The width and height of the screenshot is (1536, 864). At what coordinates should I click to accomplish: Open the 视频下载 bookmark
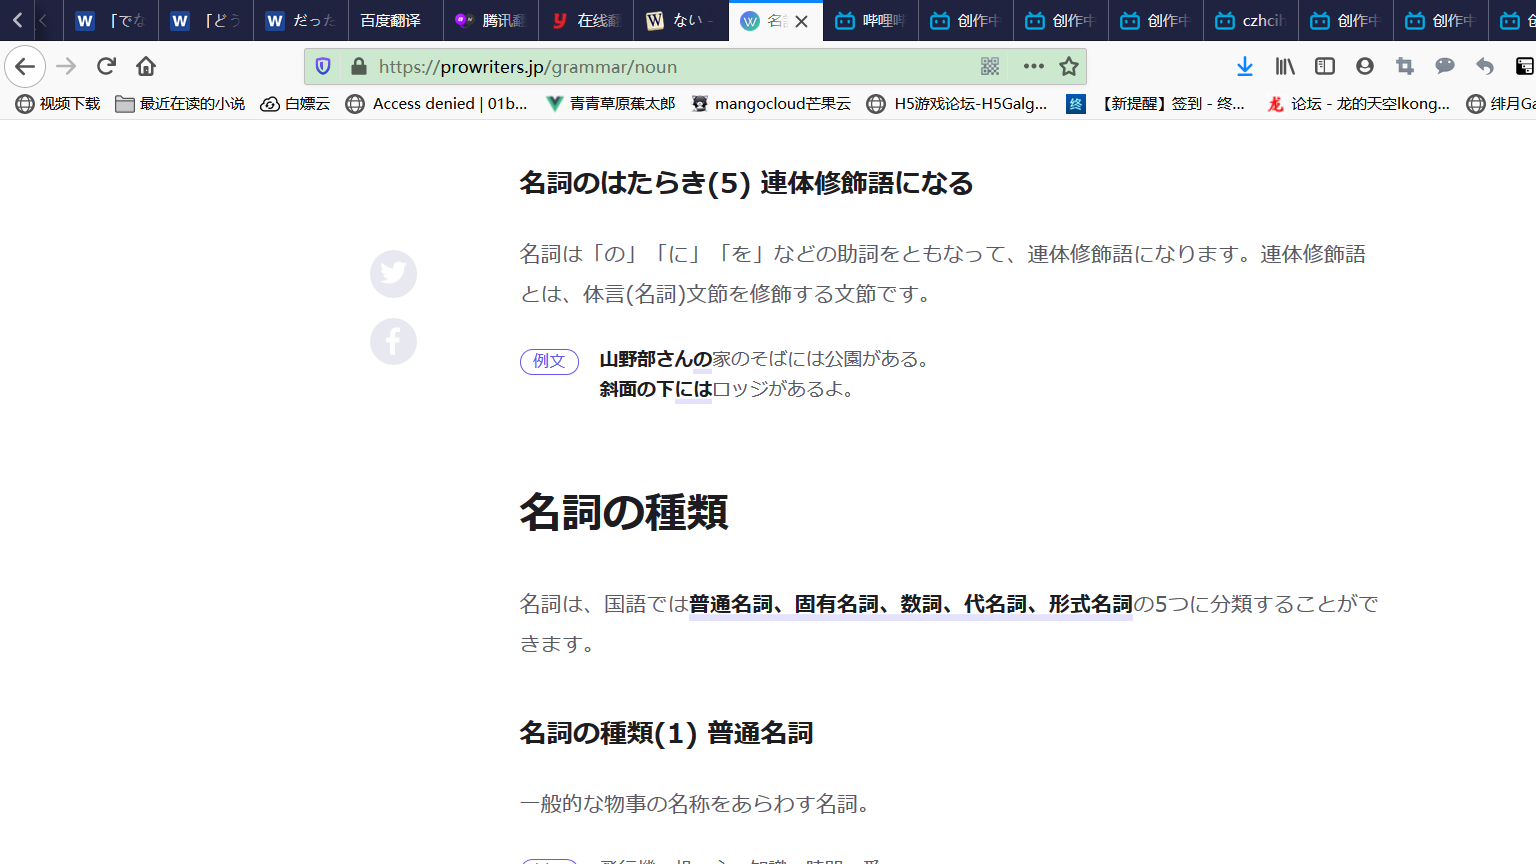[x=58, y=104]
